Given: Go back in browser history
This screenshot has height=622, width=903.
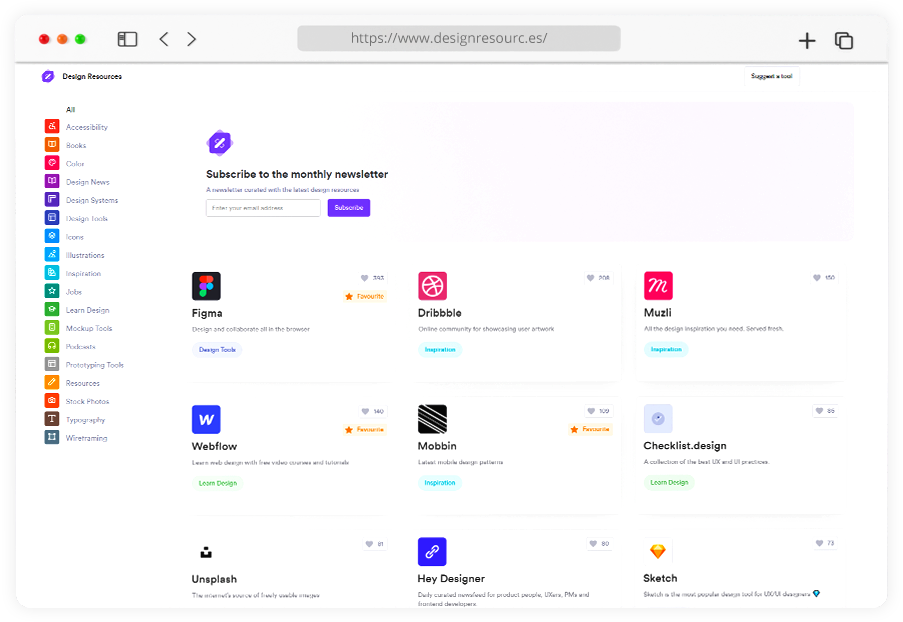Looking at the screenshot, I should (164, 39).
